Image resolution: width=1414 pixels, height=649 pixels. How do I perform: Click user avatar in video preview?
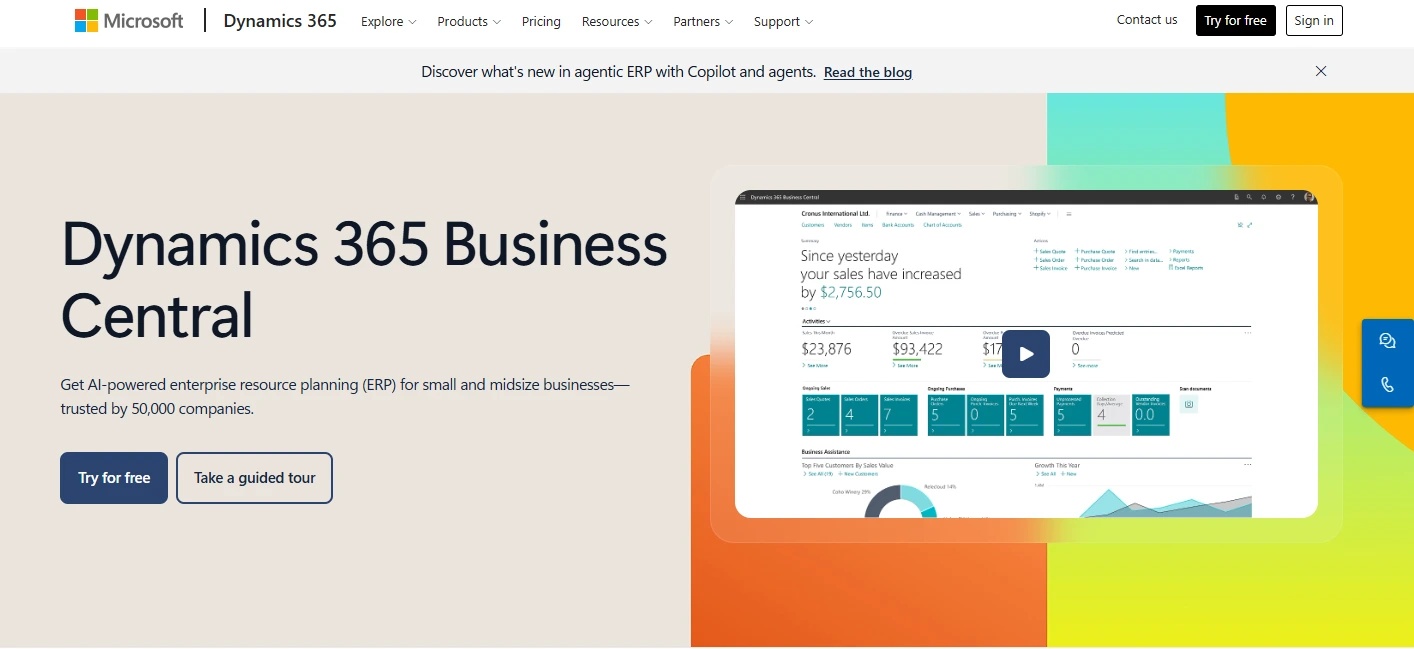pos(1308,197)
